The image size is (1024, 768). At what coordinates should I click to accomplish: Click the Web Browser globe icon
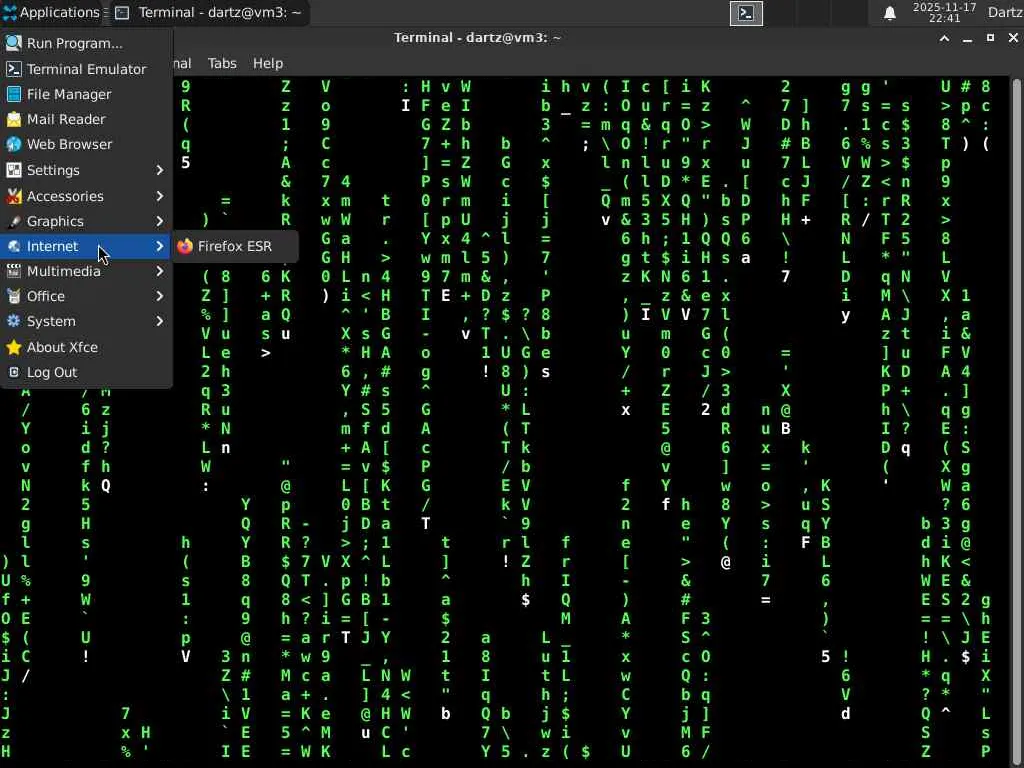pos(14,144)
